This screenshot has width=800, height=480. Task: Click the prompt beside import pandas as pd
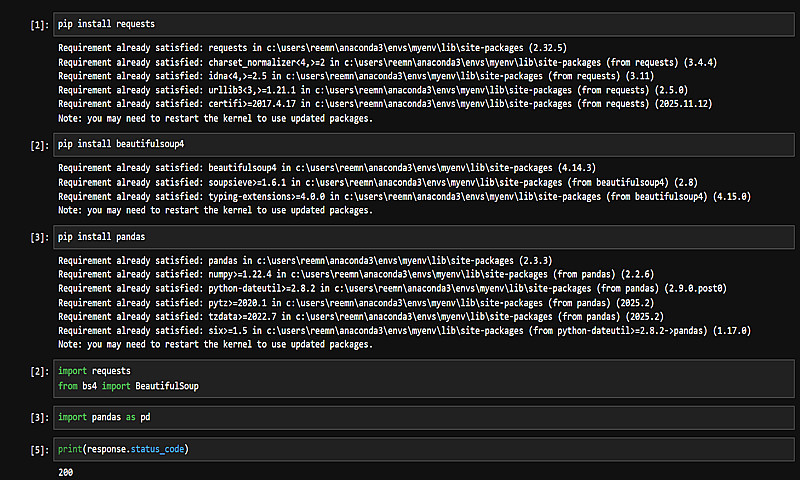(37, 417)
